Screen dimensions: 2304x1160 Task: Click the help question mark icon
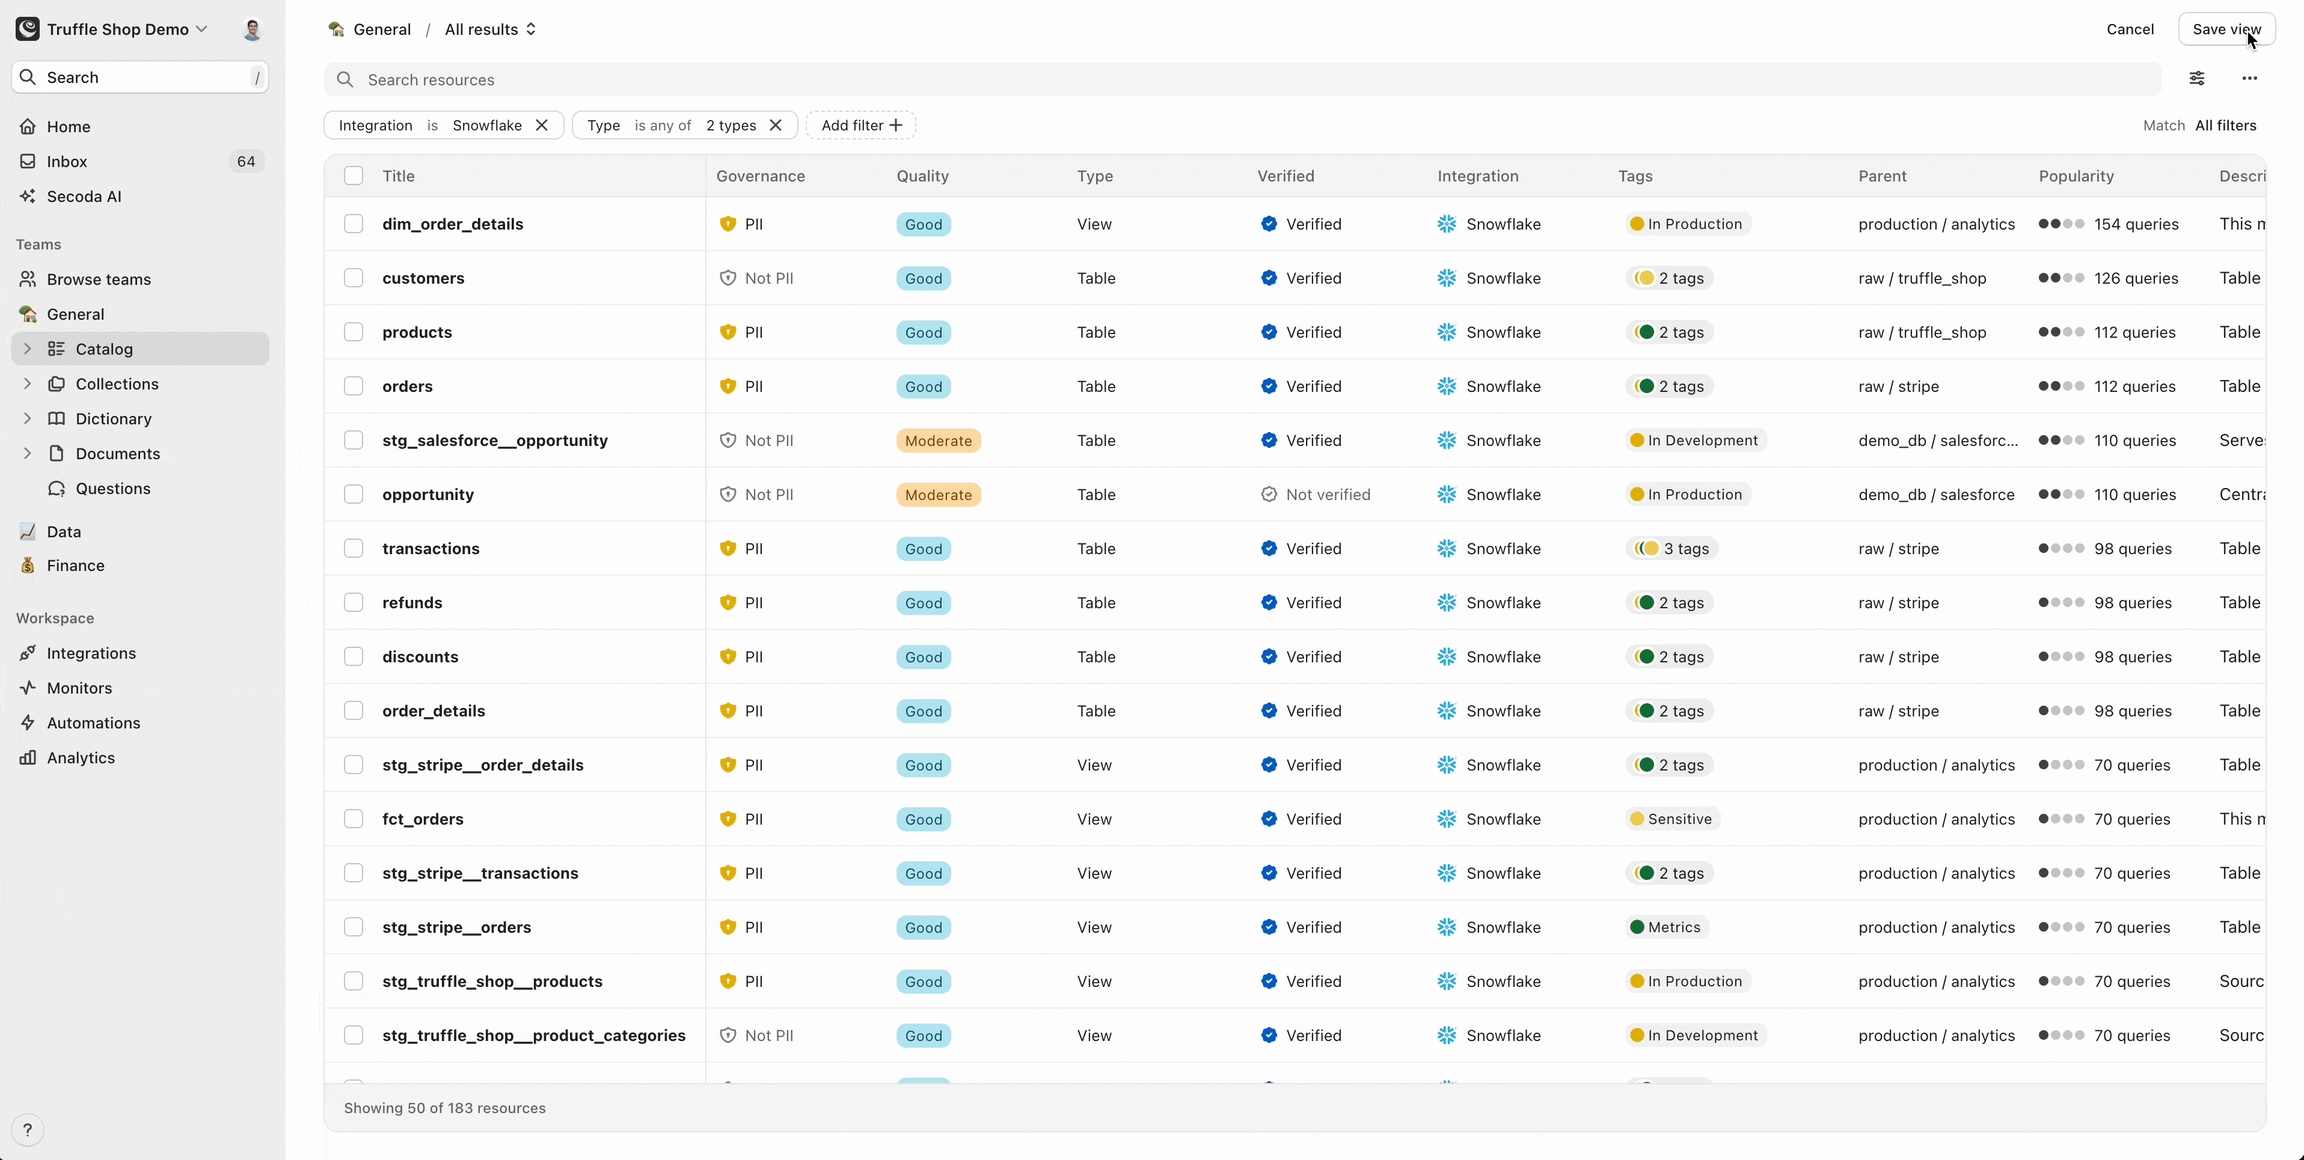(x=27, y=1130)
